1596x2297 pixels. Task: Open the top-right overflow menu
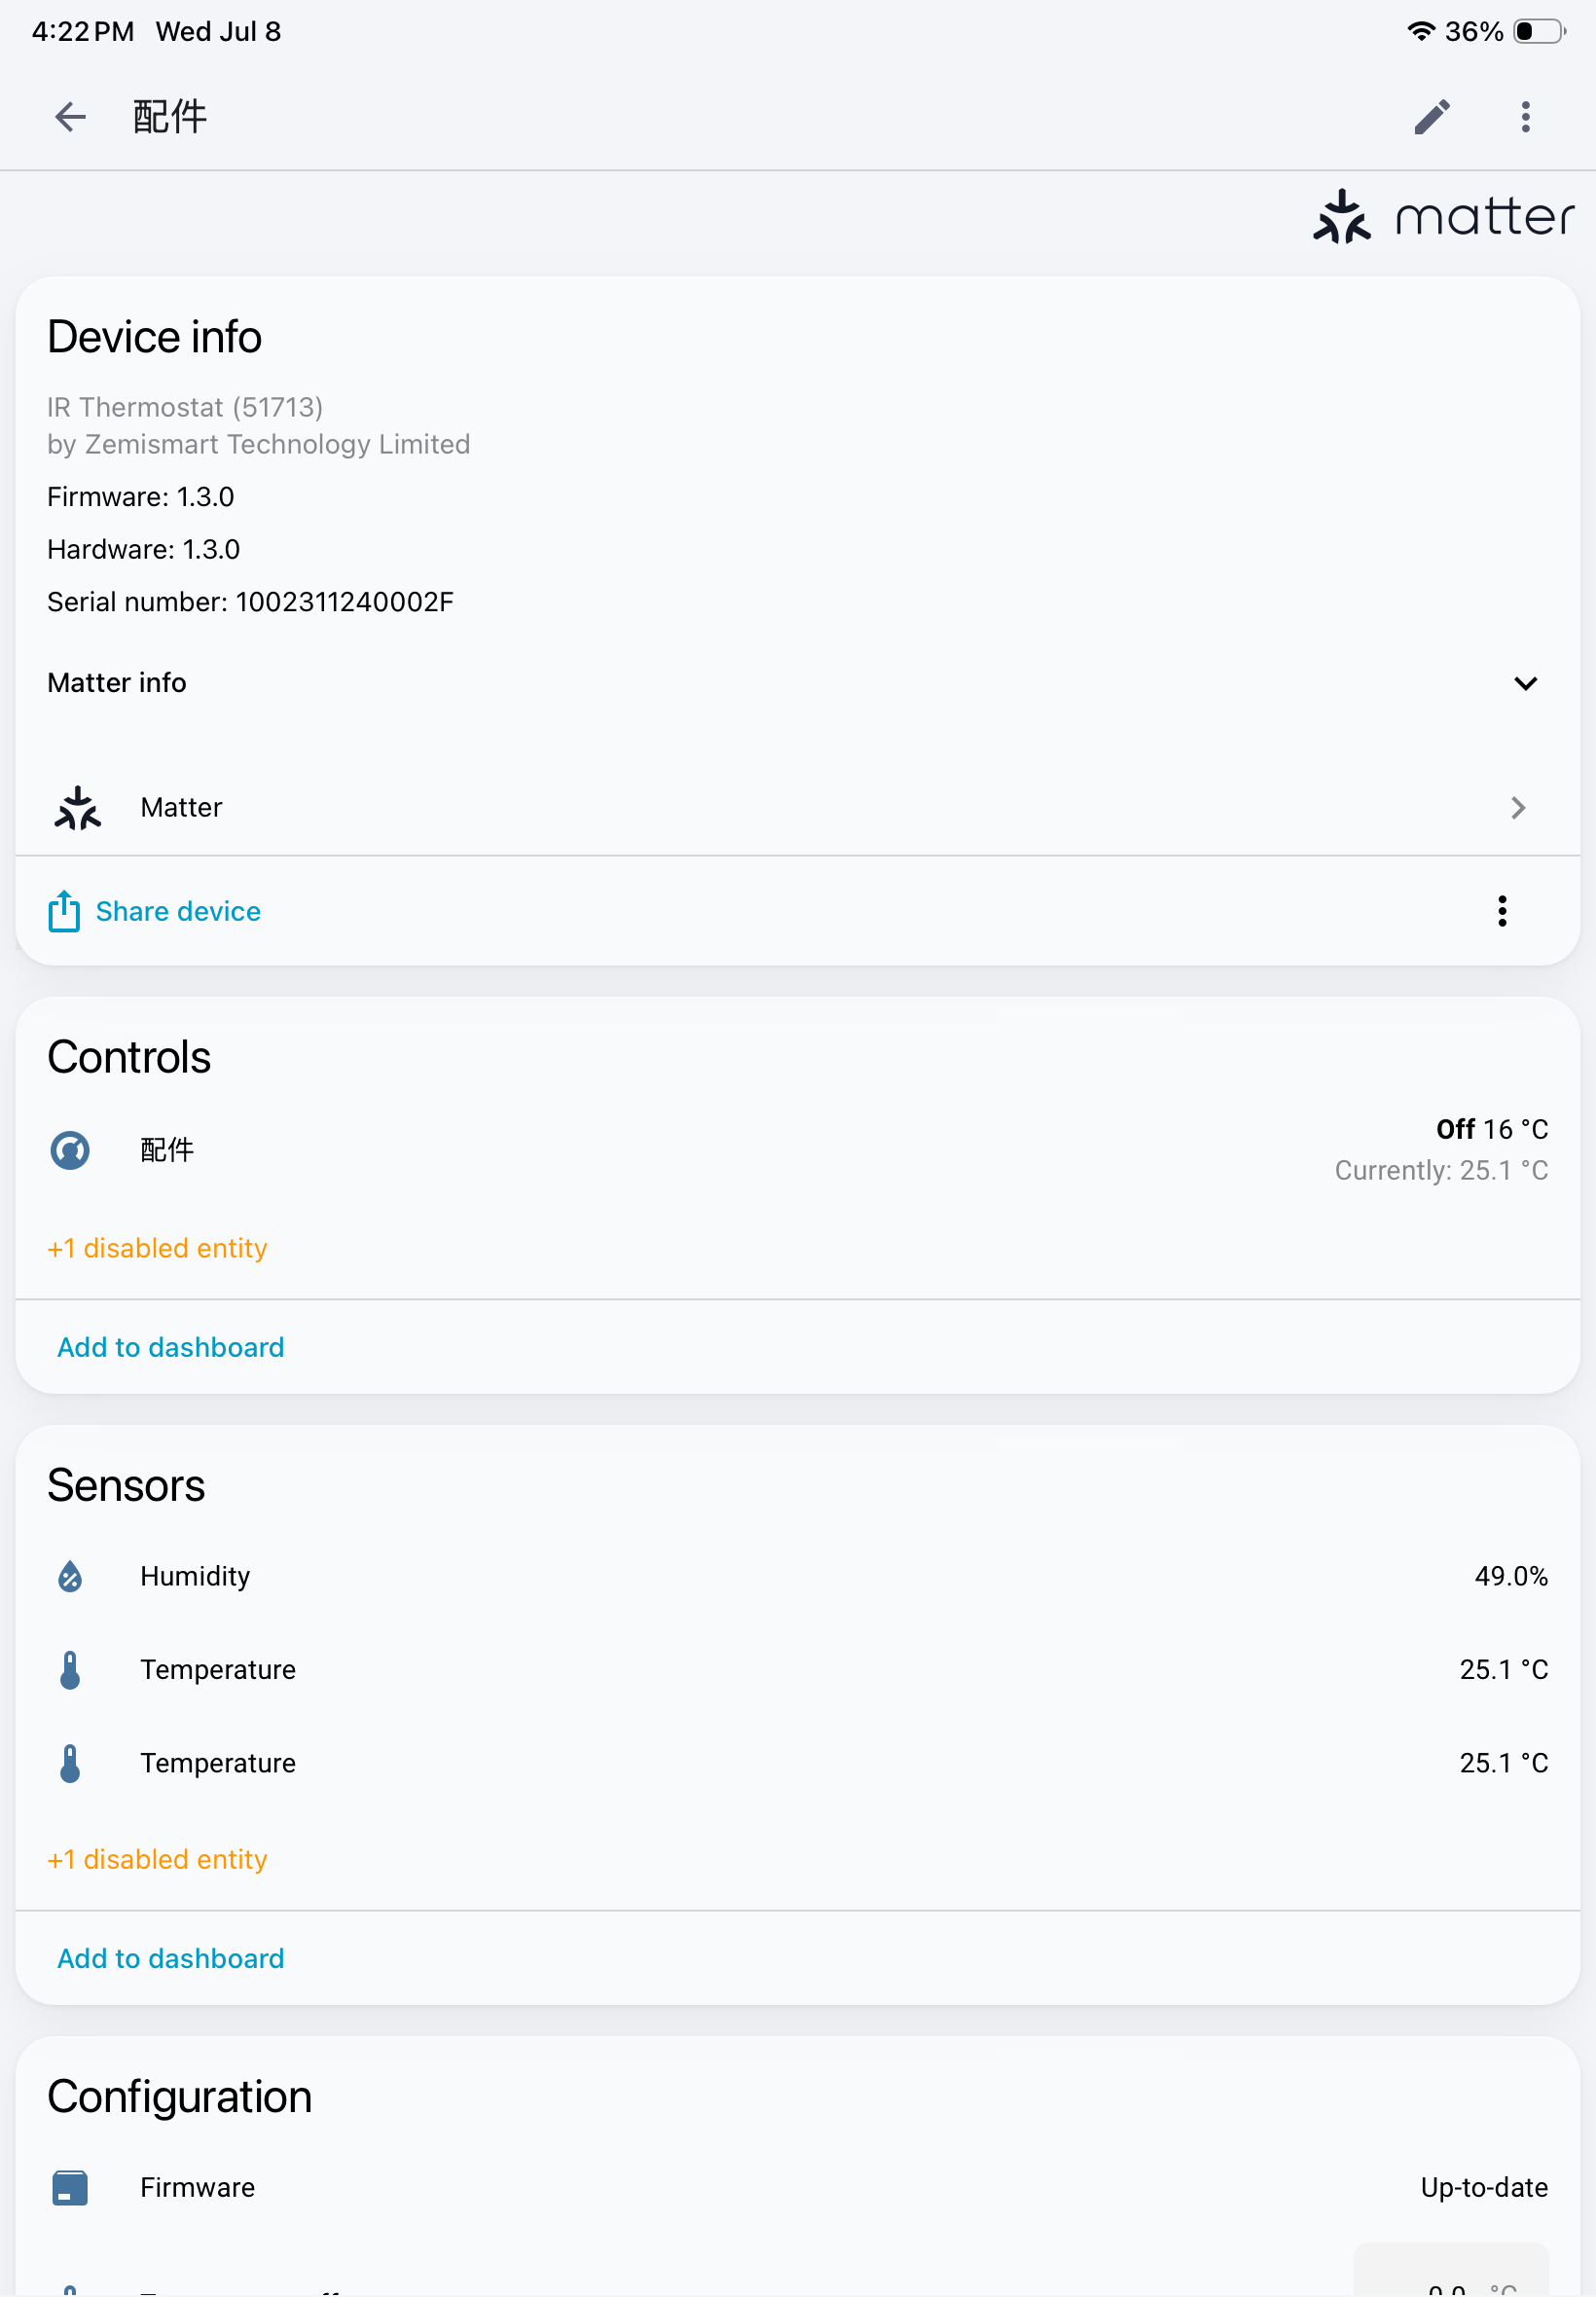1525,117
